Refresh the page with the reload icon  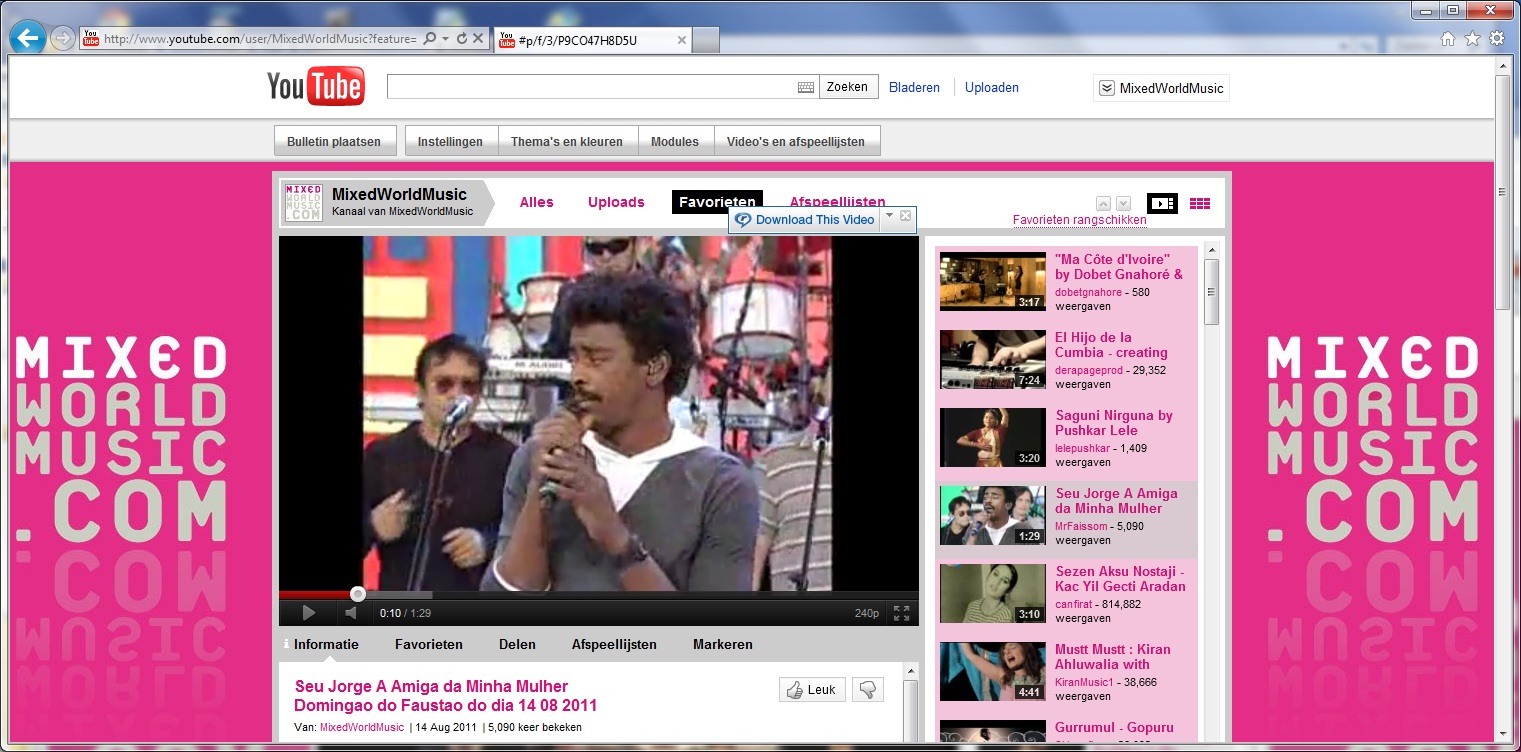[x=461, y=39]
